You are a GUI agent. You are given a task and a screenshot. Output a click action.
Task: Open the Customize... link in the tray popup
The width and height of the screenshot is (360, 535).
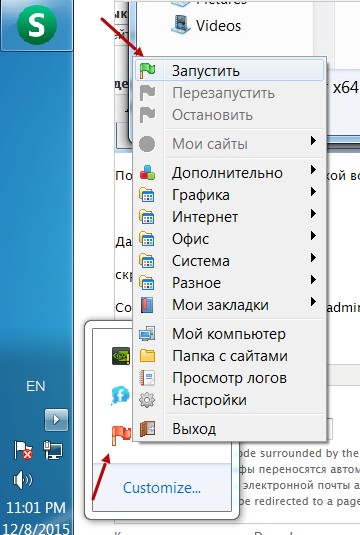click(x=162, y=488)
